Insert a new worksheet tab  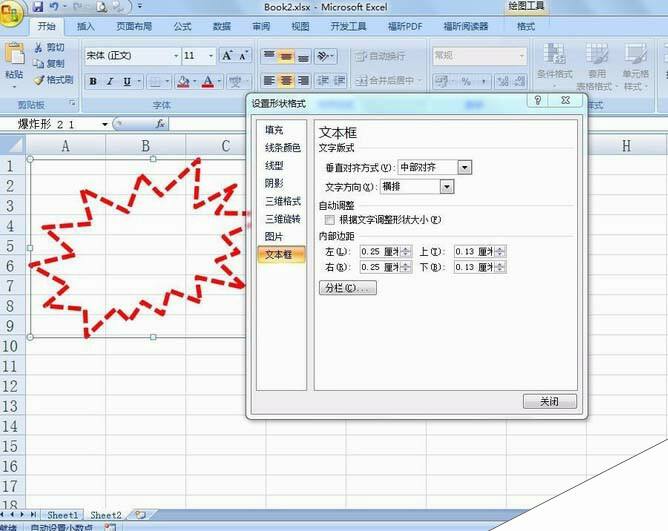coord(141,515)
